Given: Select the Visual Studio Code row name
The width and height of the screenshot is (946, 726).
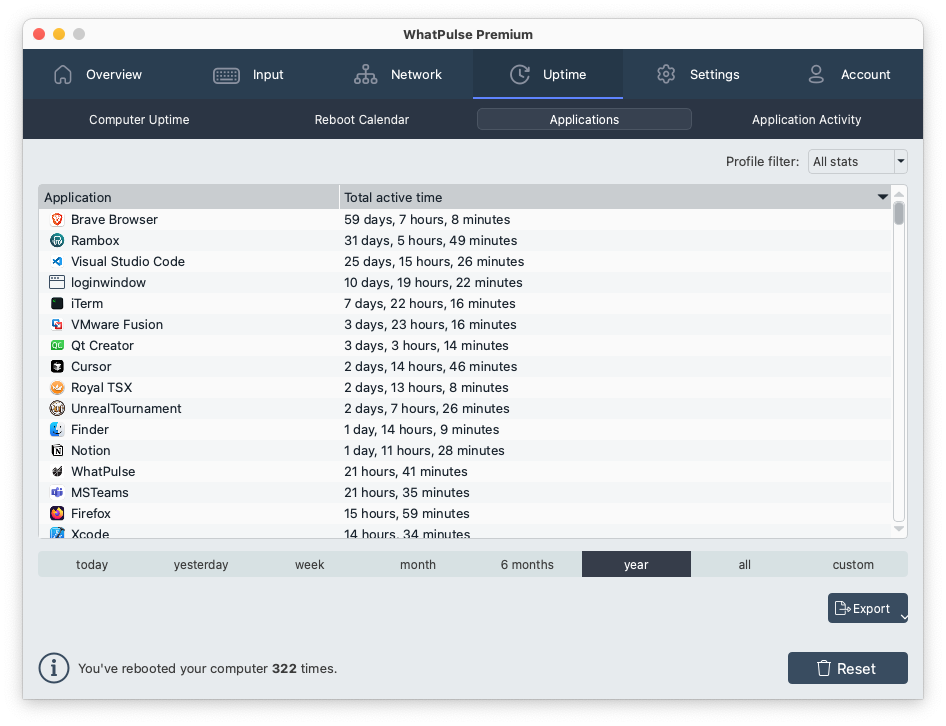Looking at the screenshot, I should [x=128, y=262].
